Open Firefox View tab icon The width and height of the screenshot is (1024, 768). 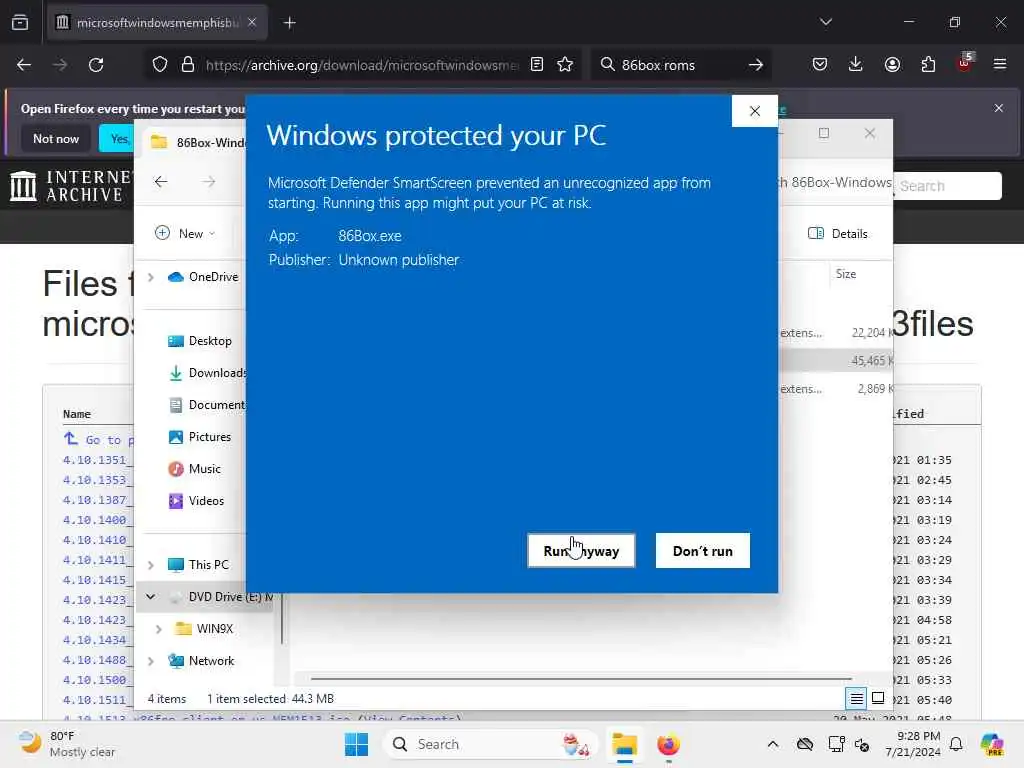[x=20, y=23]
